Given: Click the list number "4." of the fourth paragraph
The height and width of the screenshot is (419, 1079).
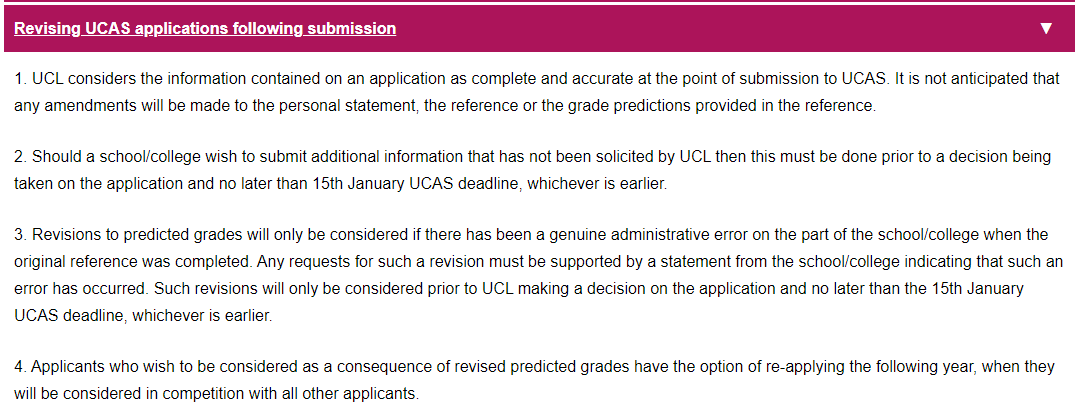Looking at the screenshot, I should click(20, 366).
